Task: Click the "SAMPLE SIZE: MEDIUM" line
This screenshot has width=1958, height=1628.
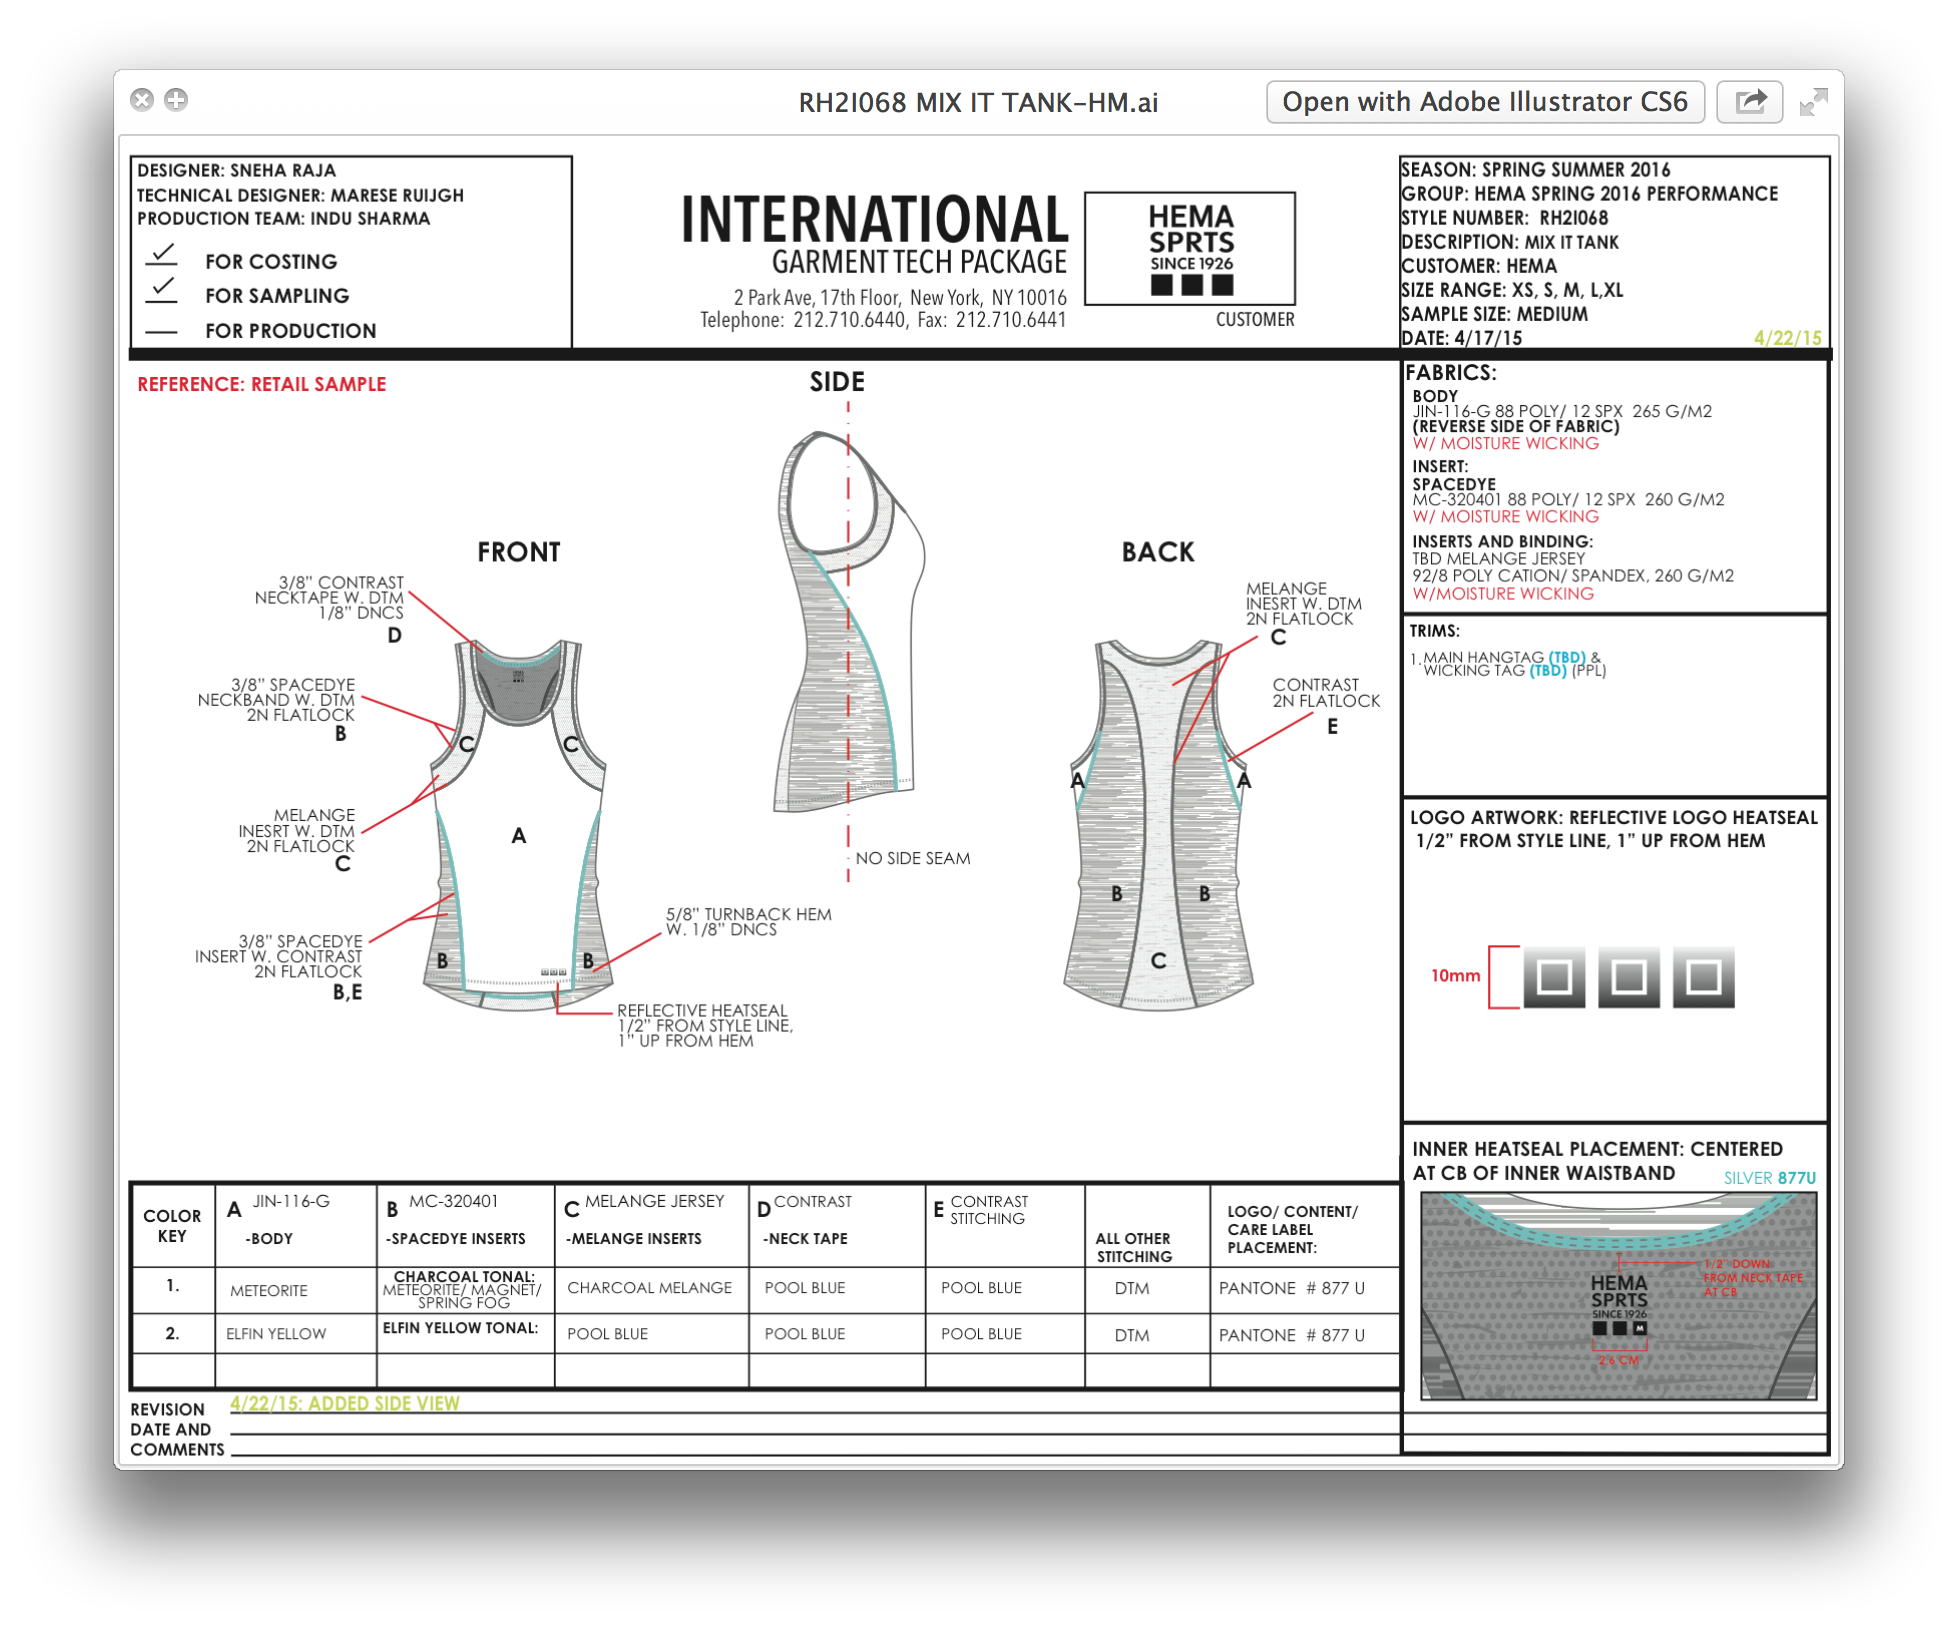Action: pos(1494,314)
